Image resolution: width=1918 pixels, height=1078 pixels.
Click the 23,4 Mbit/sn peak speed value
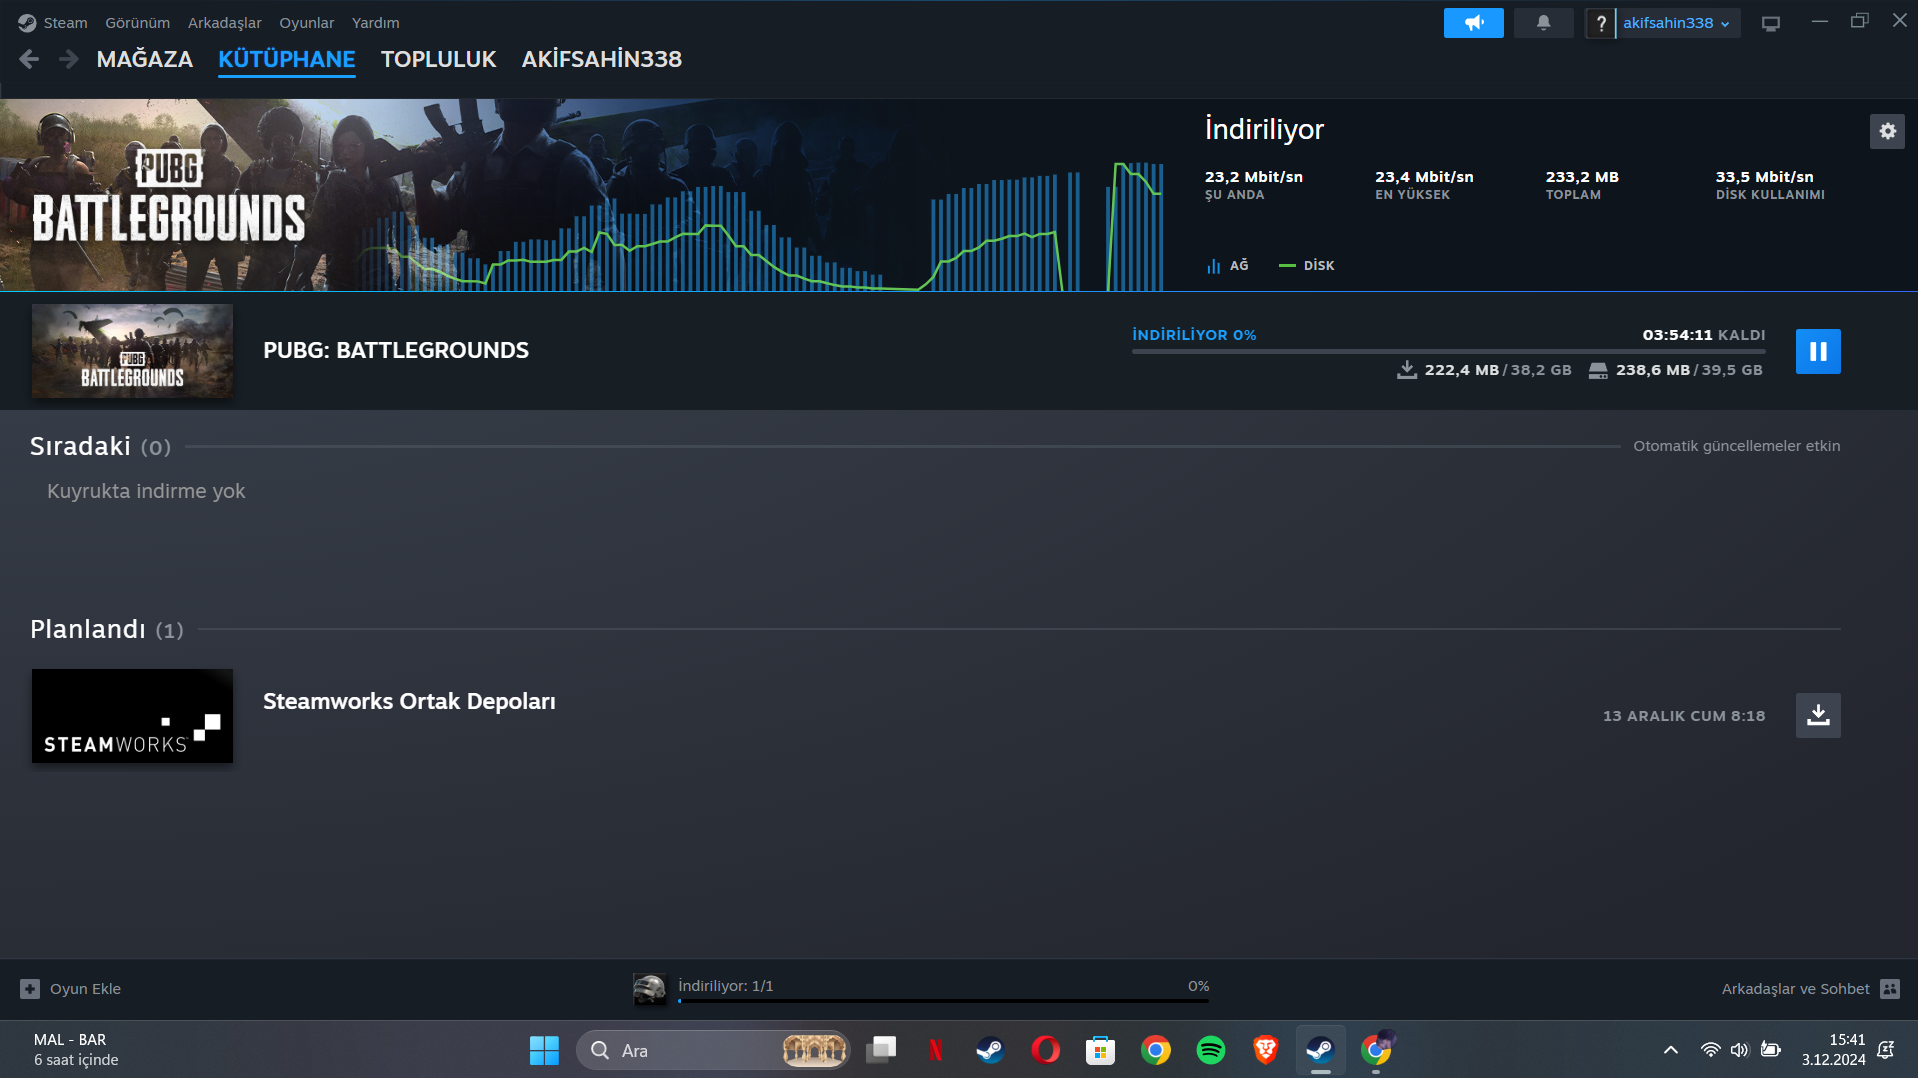pyautogui.click(x=1424, y=177)
